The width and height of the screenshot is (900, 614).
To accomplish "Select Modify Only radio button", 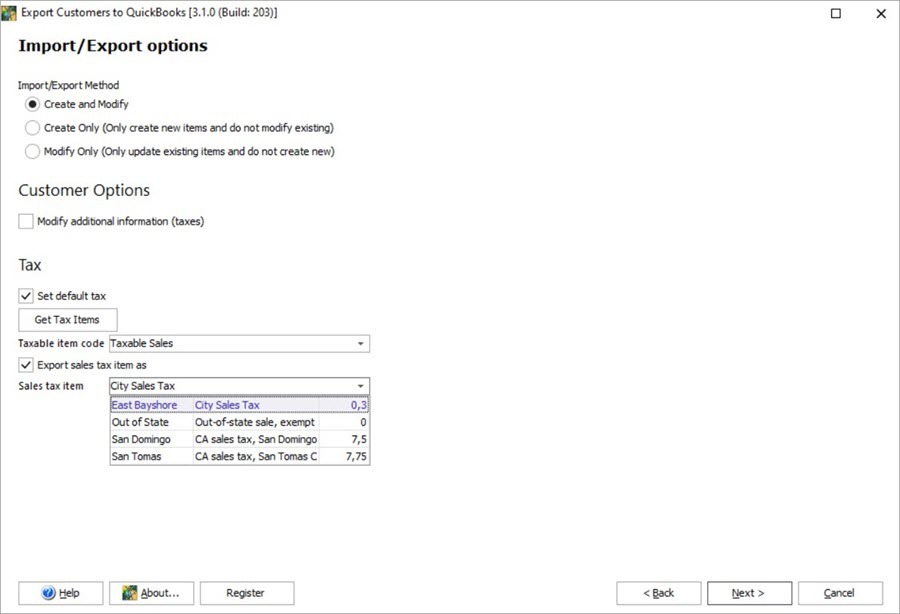I will [x=33, y=152].
